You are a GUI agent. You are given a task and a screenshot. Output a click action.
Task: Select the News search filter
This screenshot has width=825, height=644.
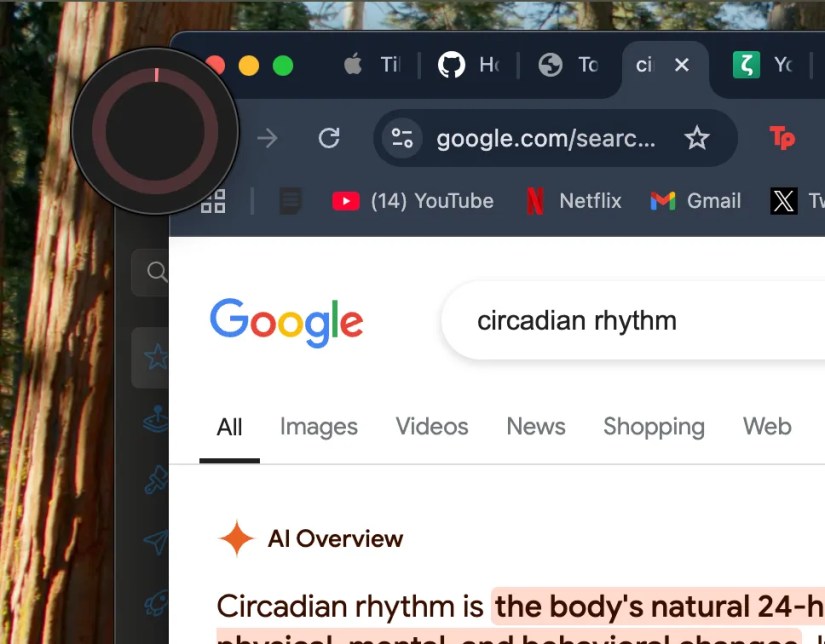(536, 427)
